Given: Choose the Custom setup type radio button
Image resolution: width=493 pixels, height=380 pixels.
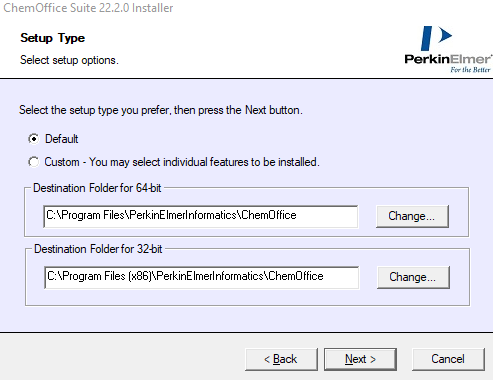Looking at the screenshot, I should 34,162.
